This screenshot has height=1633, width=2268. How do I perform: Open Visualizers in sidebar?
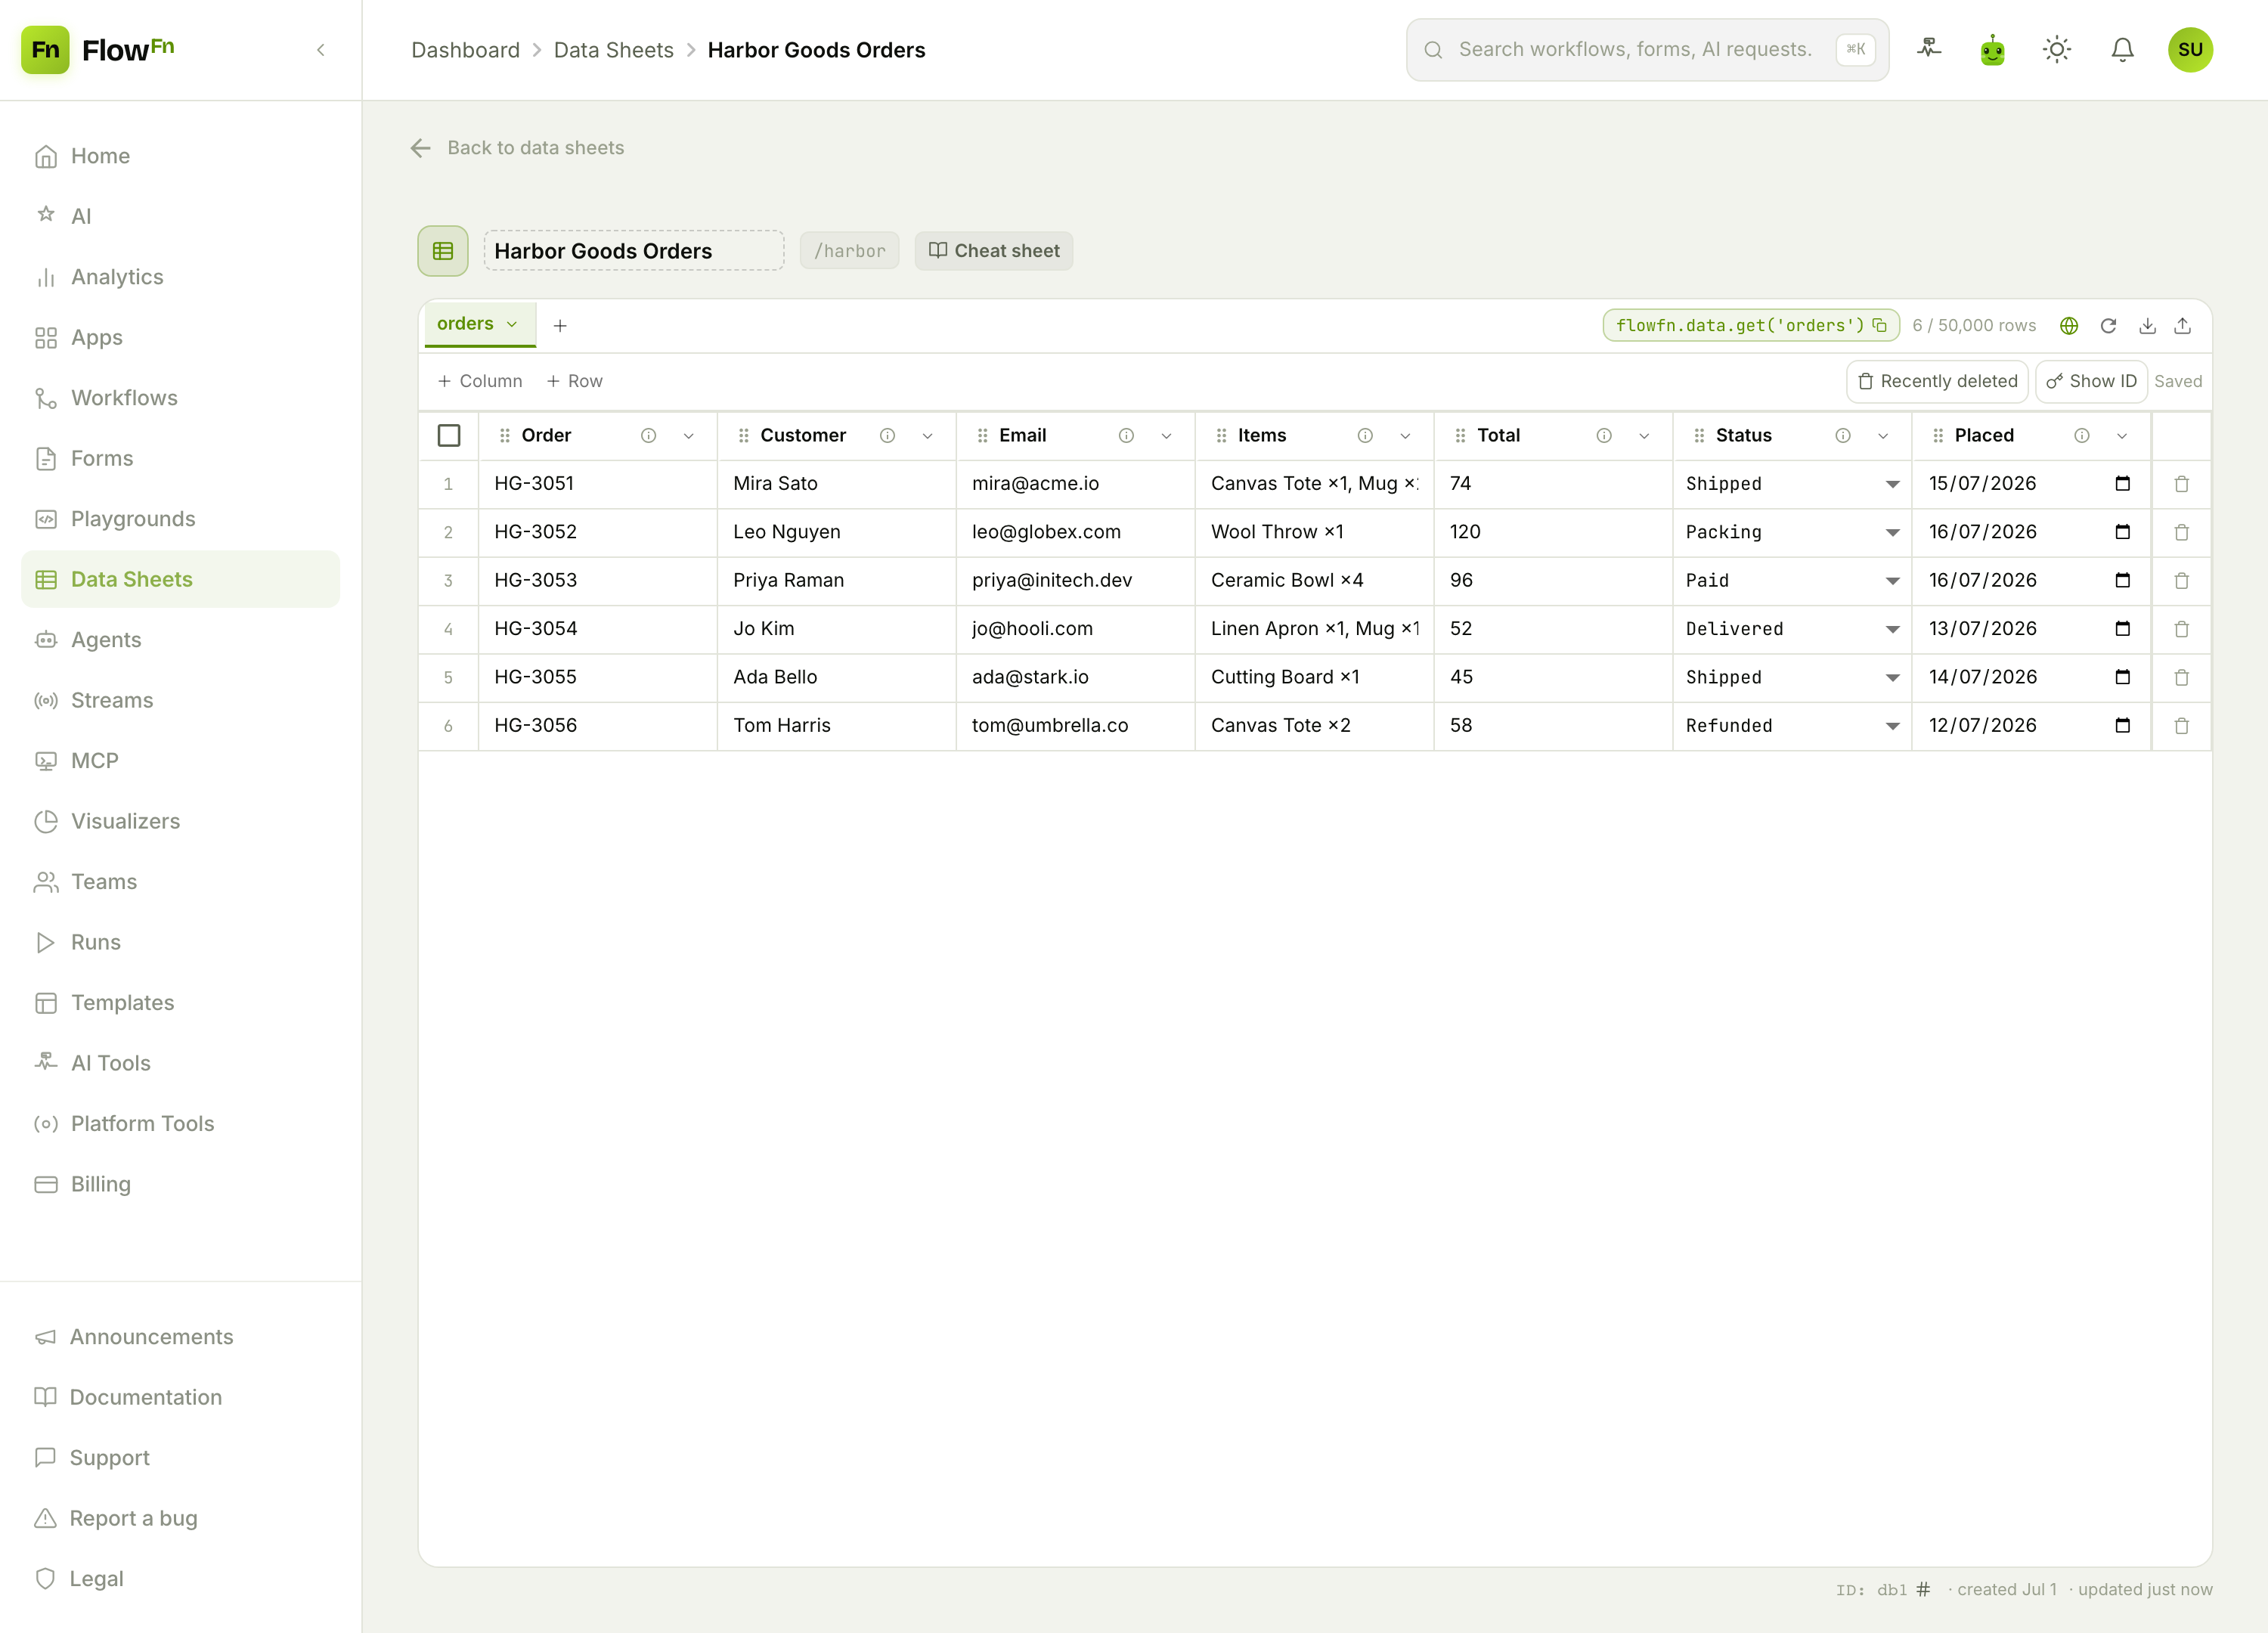[180, 821]
